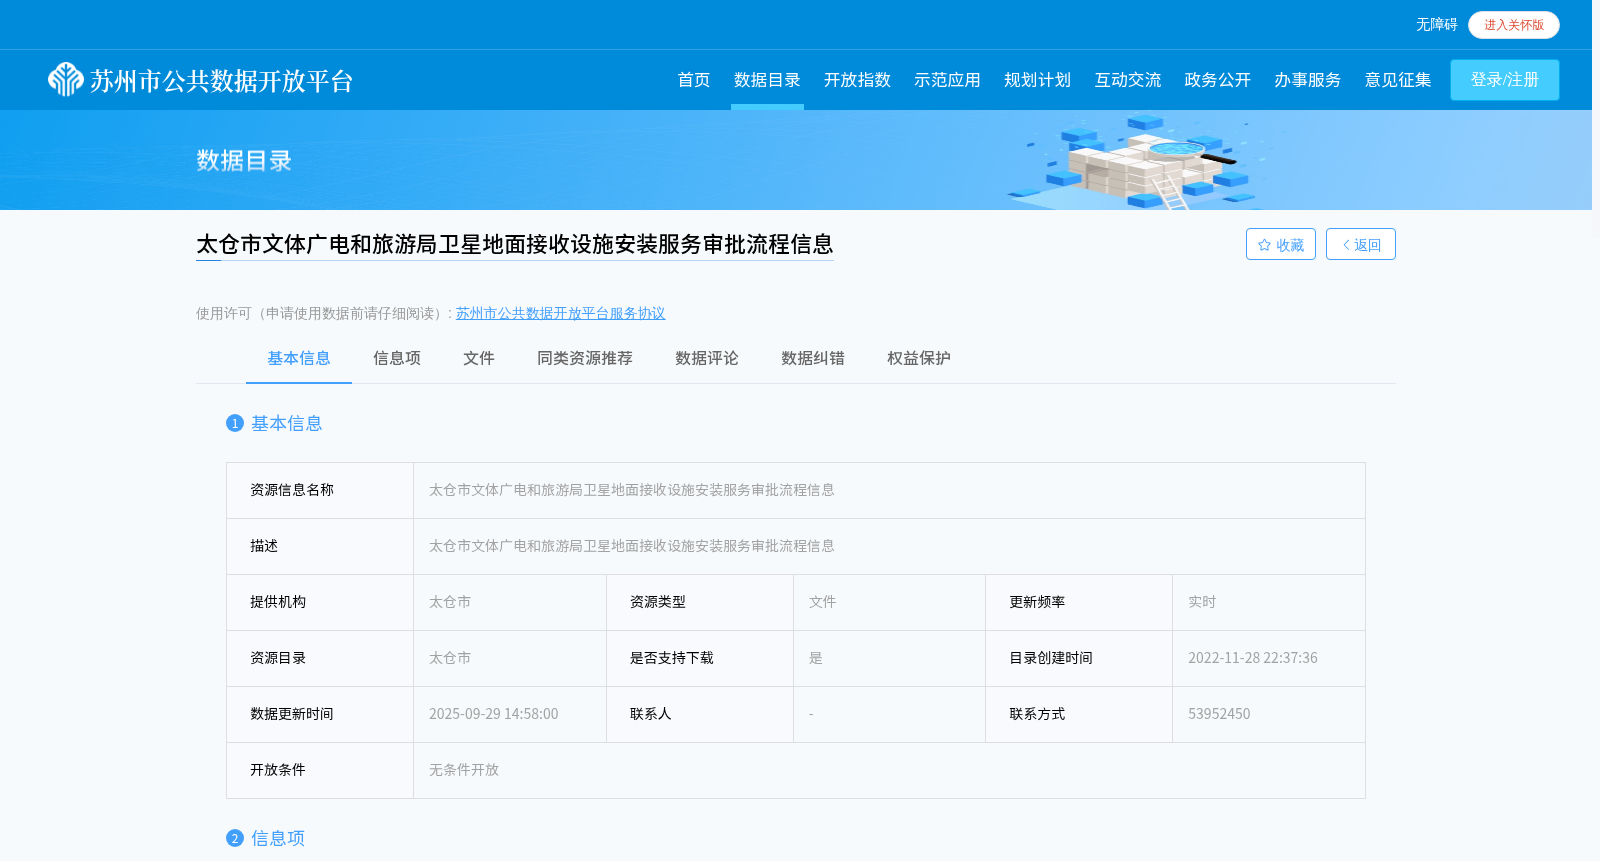Click the 开放条件 label cell
The image size is (1600, 861).
tap(320, 770)
